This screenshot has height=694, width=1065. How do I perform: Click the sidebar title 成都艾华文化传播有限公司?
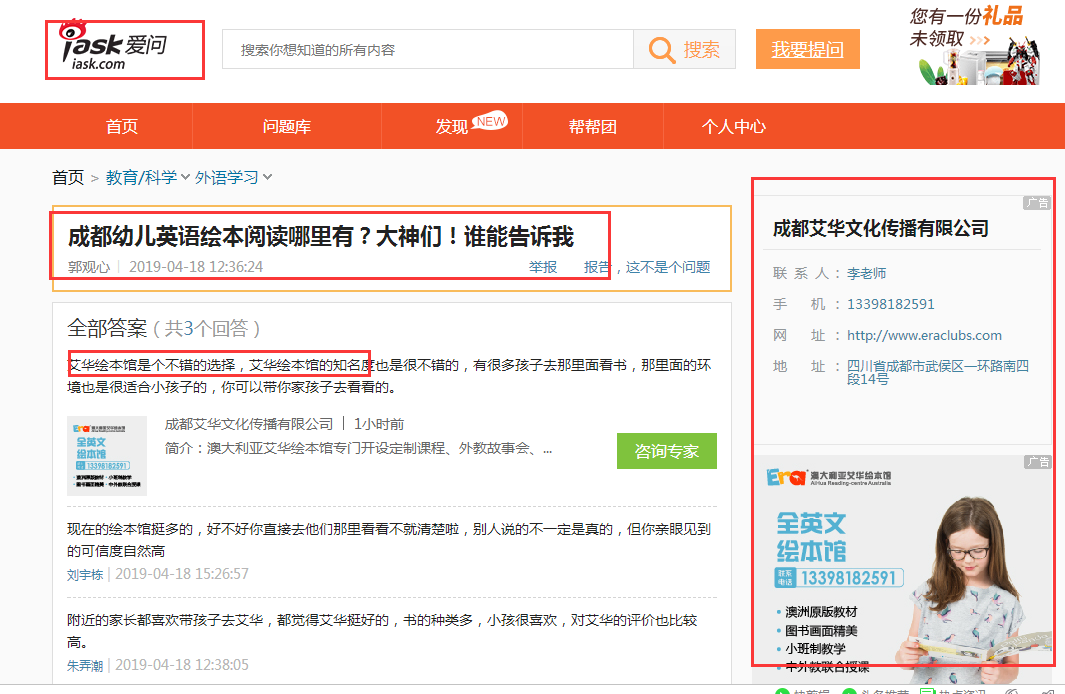[881, 228]
